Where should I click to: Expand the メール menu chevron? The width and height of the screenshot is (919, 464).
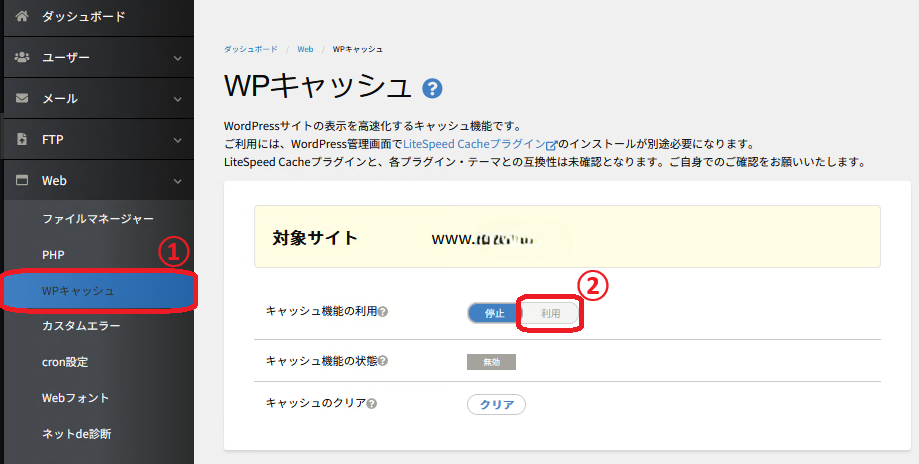[x=178, y=99]
